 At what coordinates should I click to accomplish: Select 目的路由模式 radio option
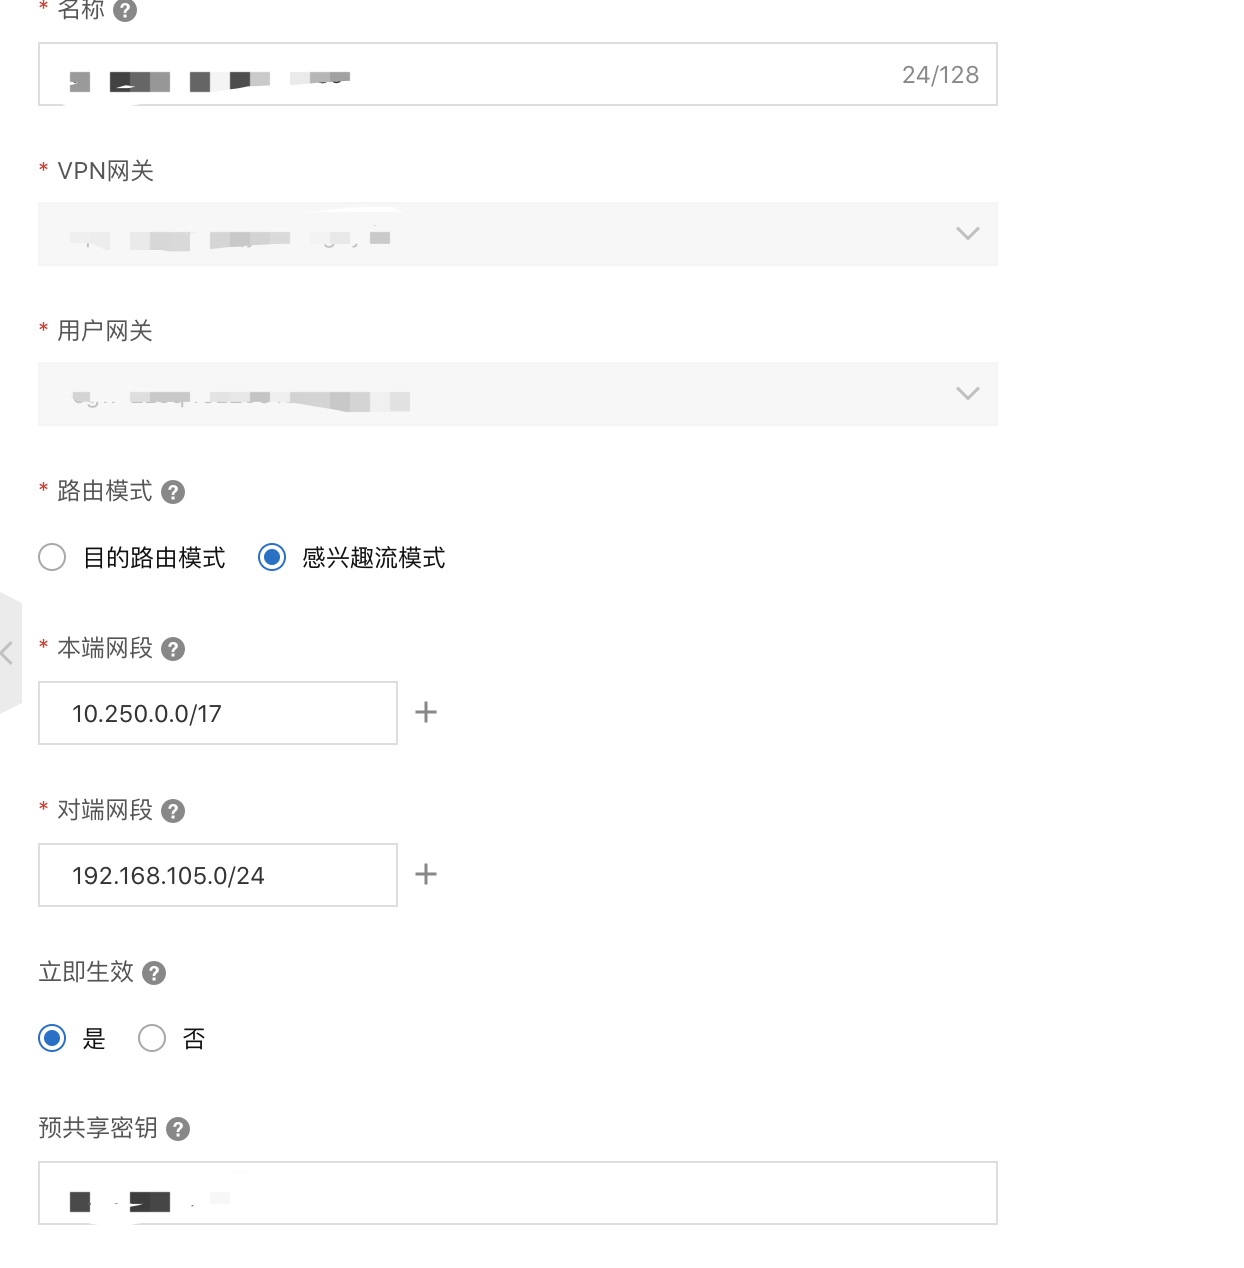tap(52, 557)
